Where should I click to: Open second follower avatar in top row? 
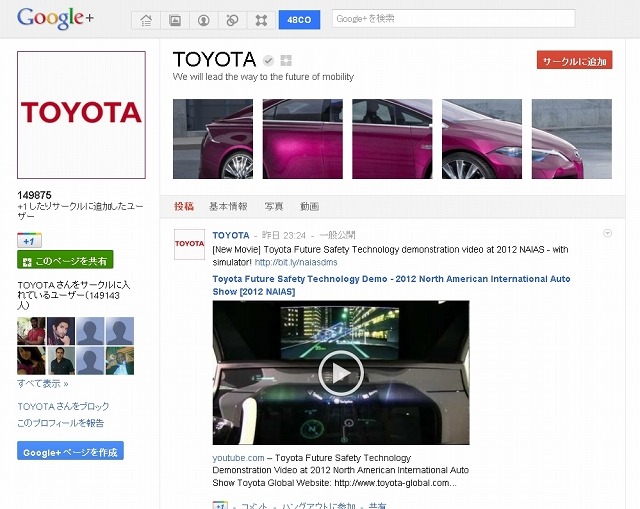pos(61,331)
